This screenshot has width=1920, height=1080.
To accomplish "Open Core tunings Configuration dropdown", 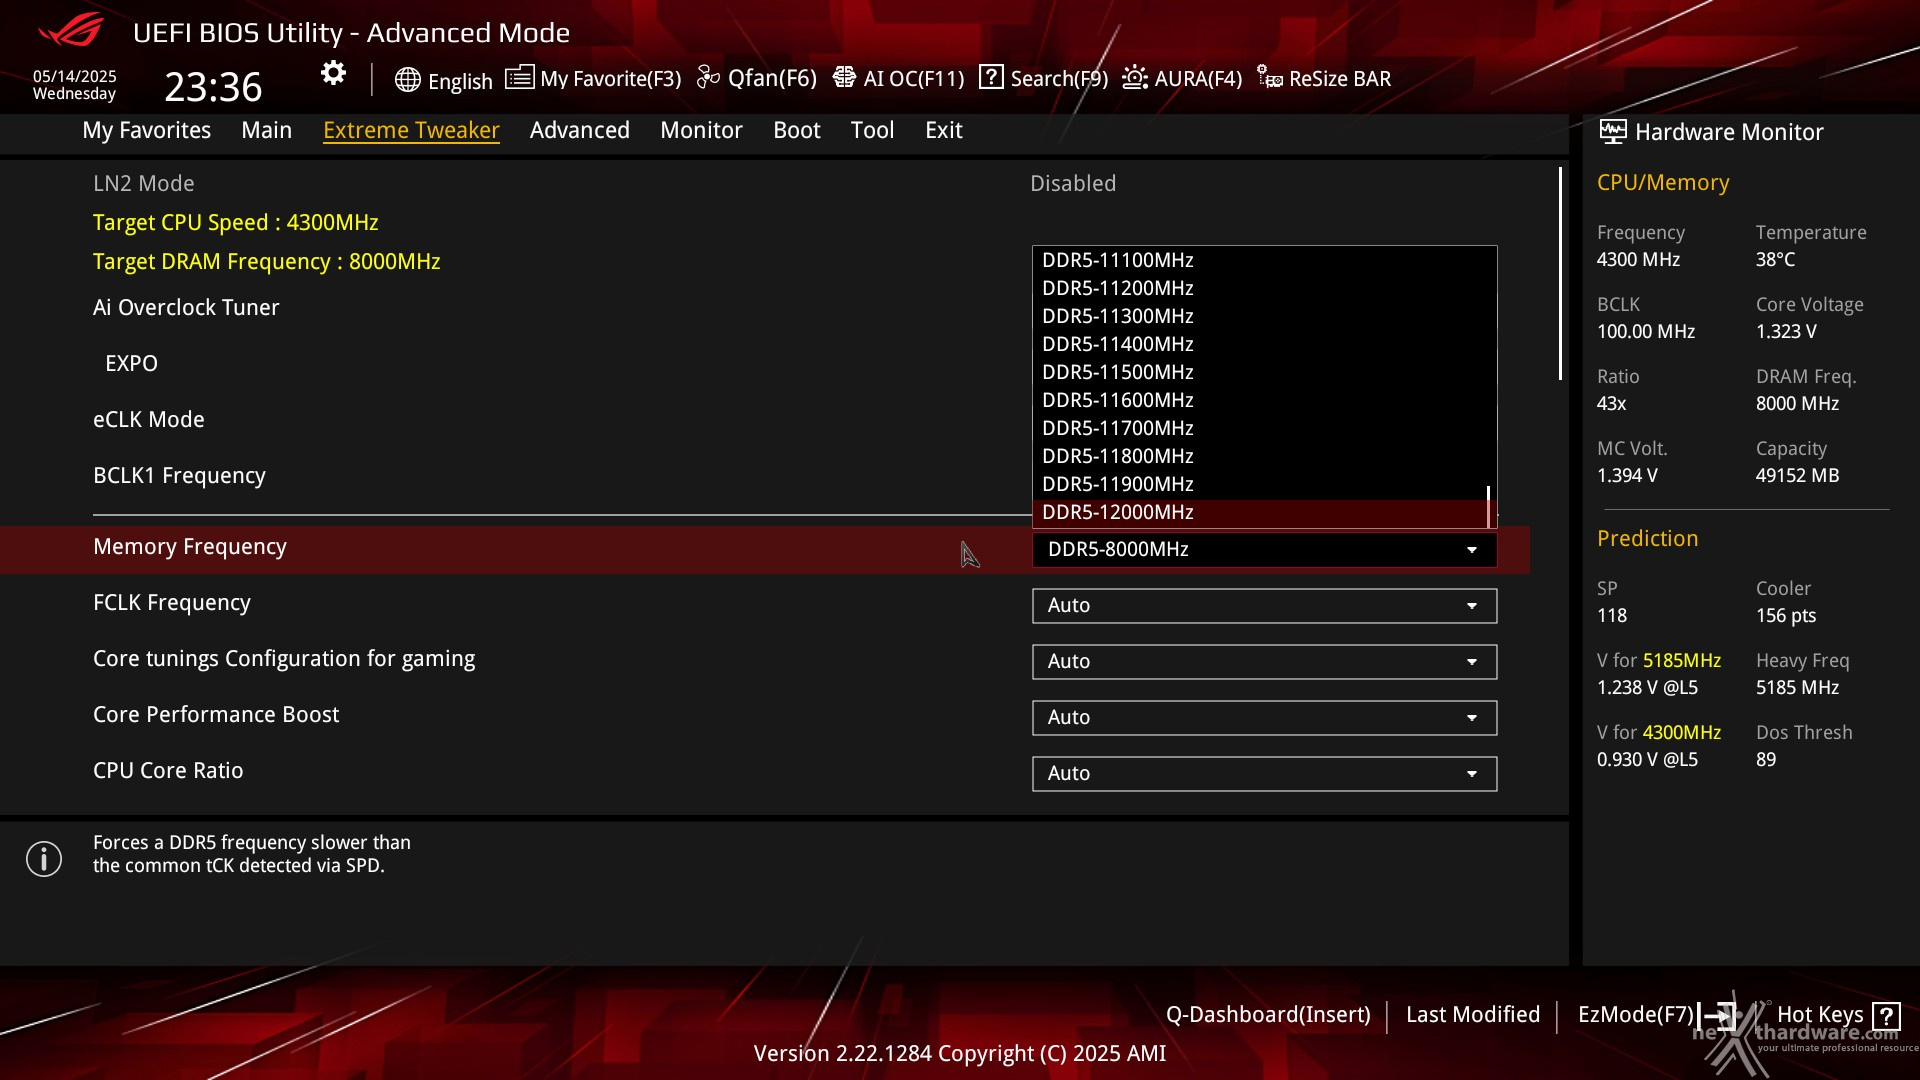I will [x=1264, y=661].
